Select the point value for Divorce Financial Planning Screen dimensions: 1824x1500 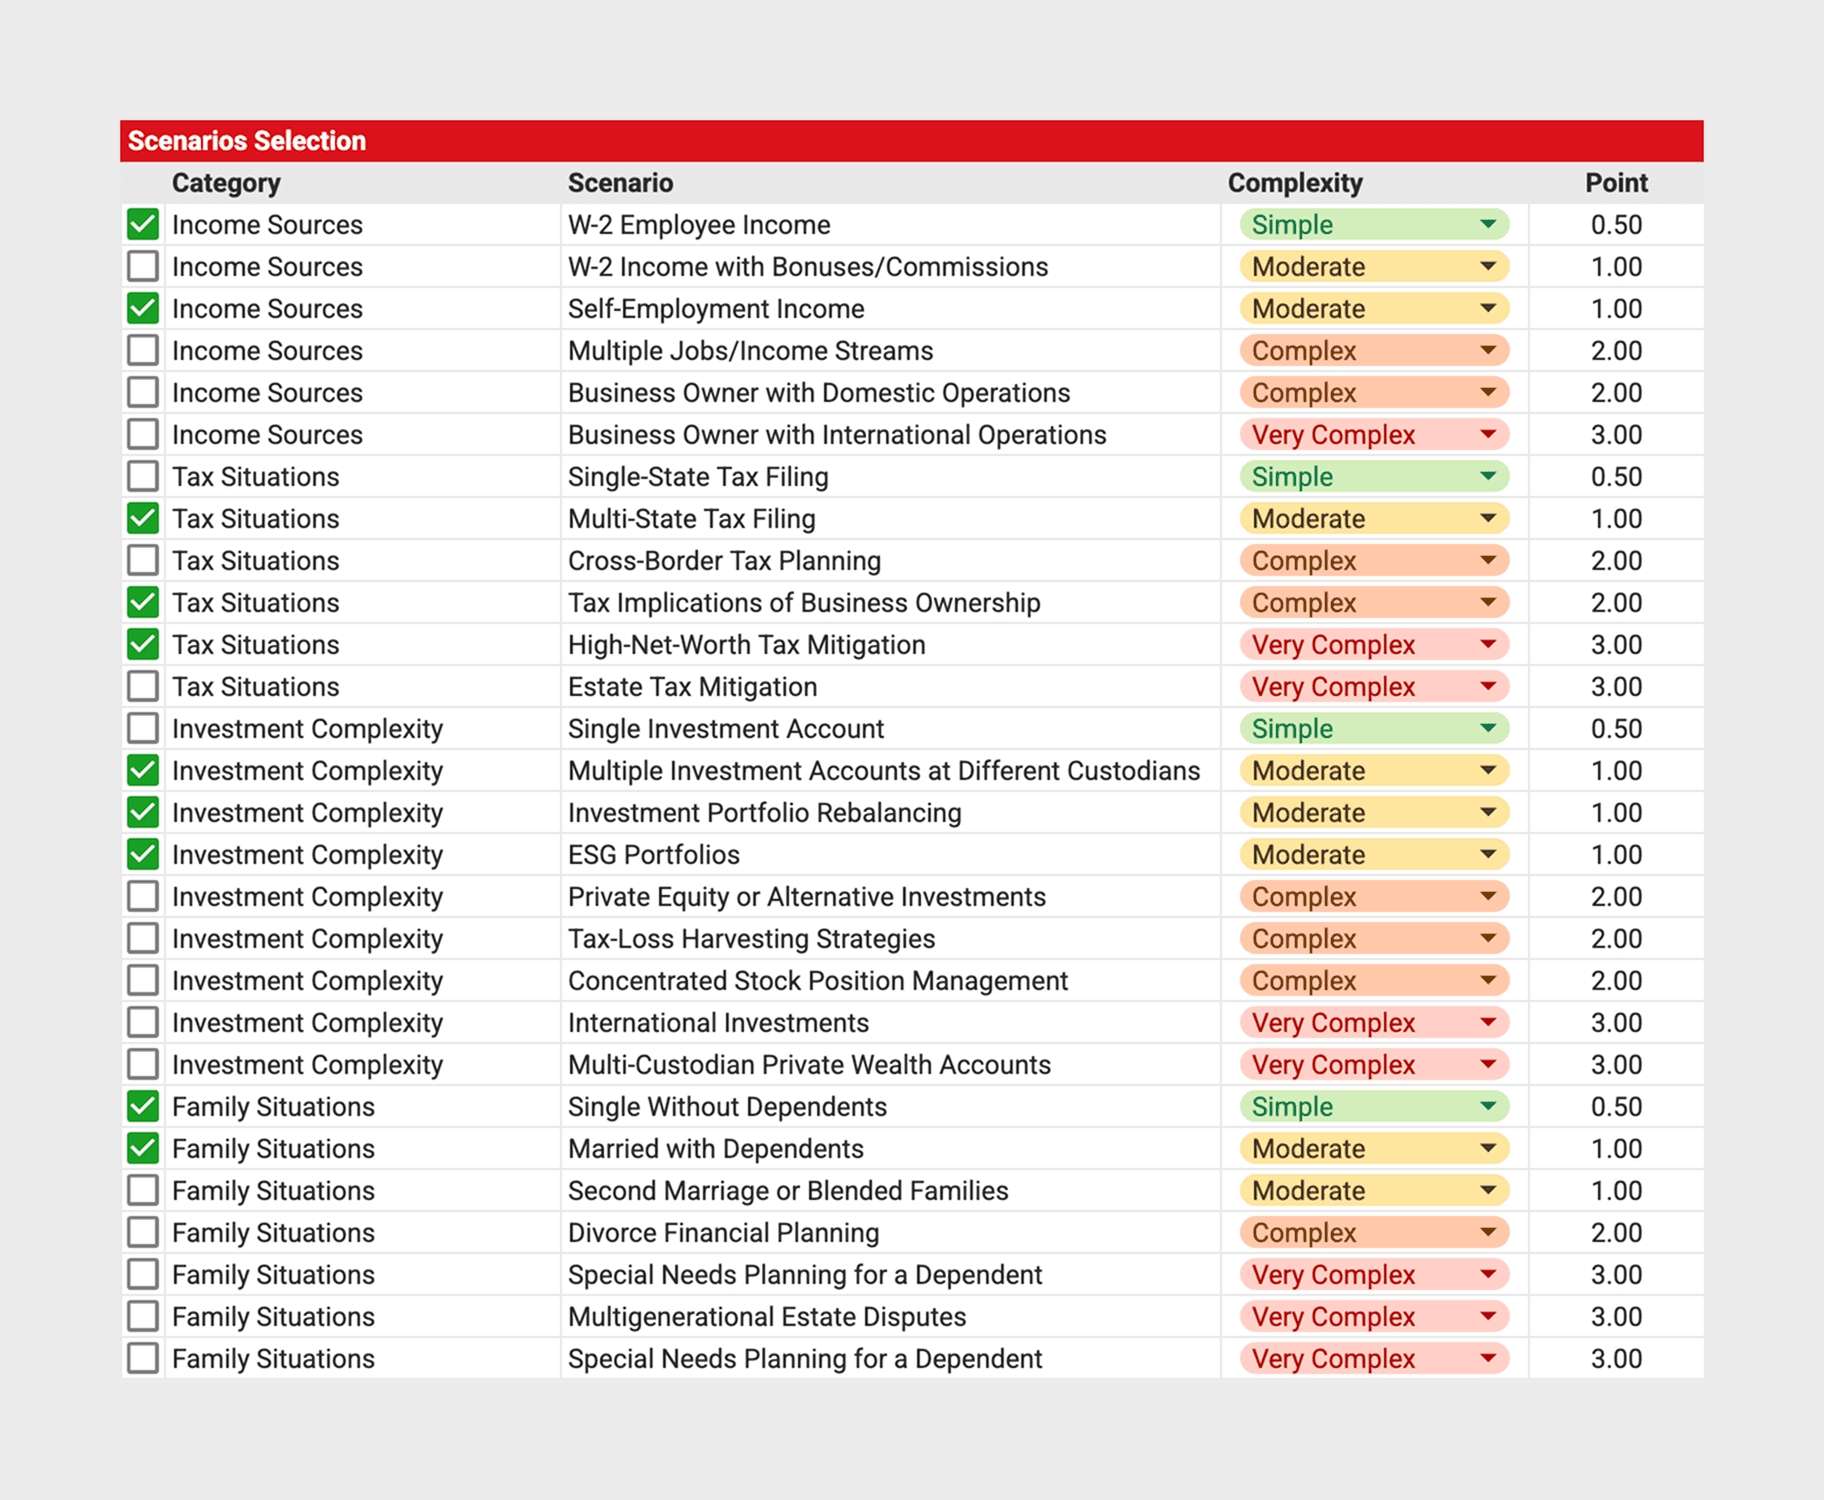coord(1616,1233)
